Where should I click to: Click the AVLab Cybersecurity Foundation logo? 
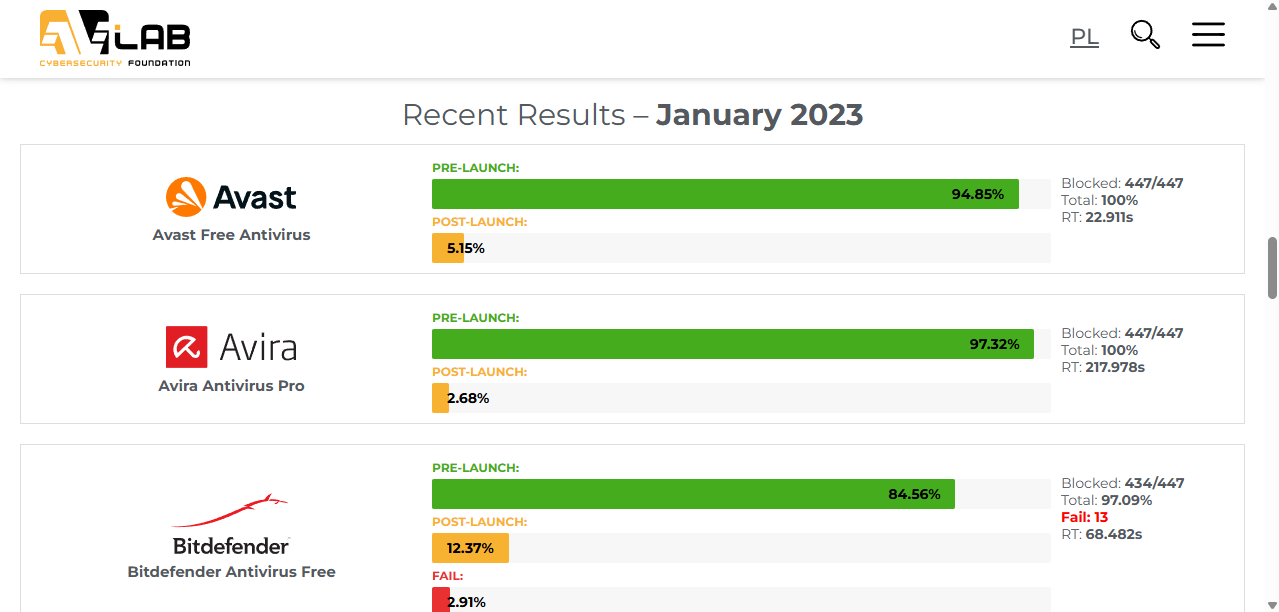click(x=115, y=38)
